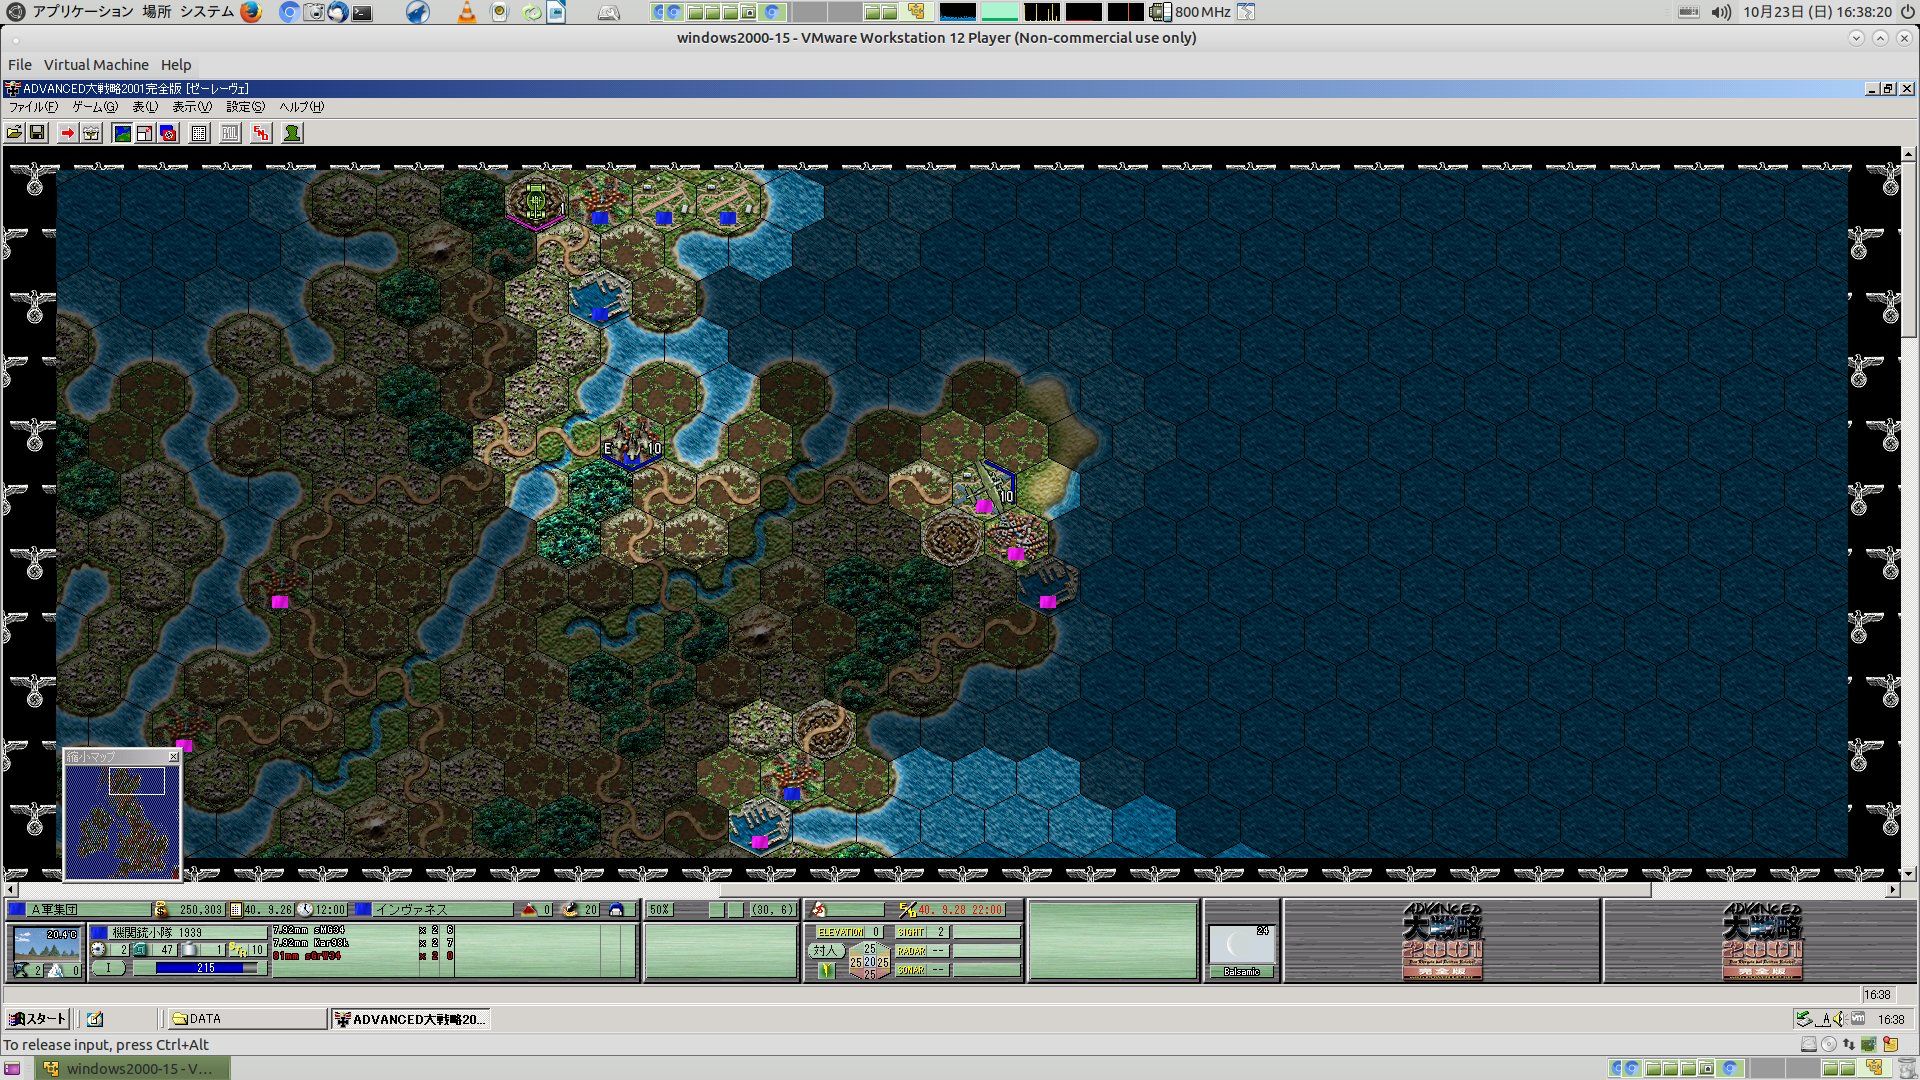Click the horizontal map scrollbar

pos(951,889)
